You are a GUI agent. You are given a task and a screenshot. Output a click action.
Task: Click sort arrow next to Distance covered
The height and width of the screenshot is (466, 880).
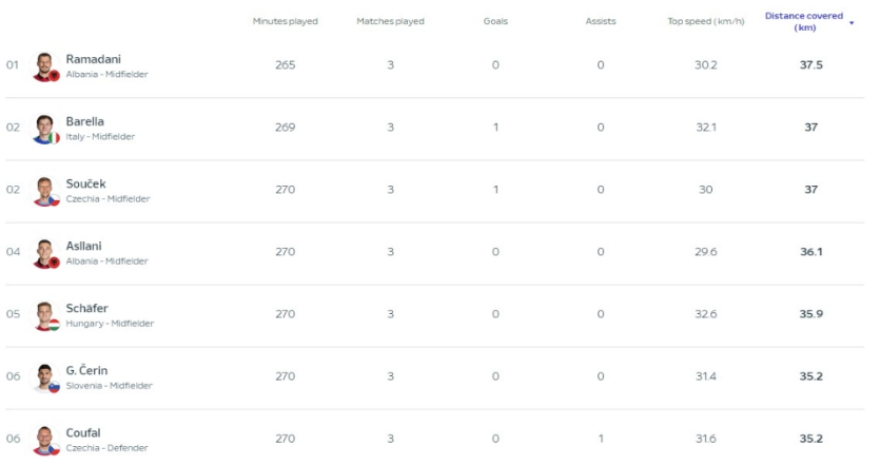pos(851,22)
